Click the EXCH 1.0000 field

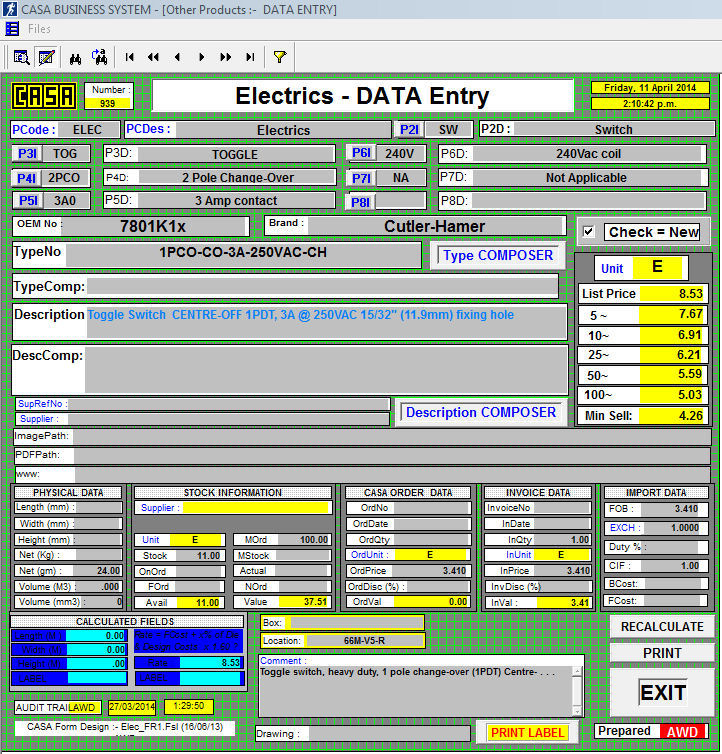[x=672, y=528]
